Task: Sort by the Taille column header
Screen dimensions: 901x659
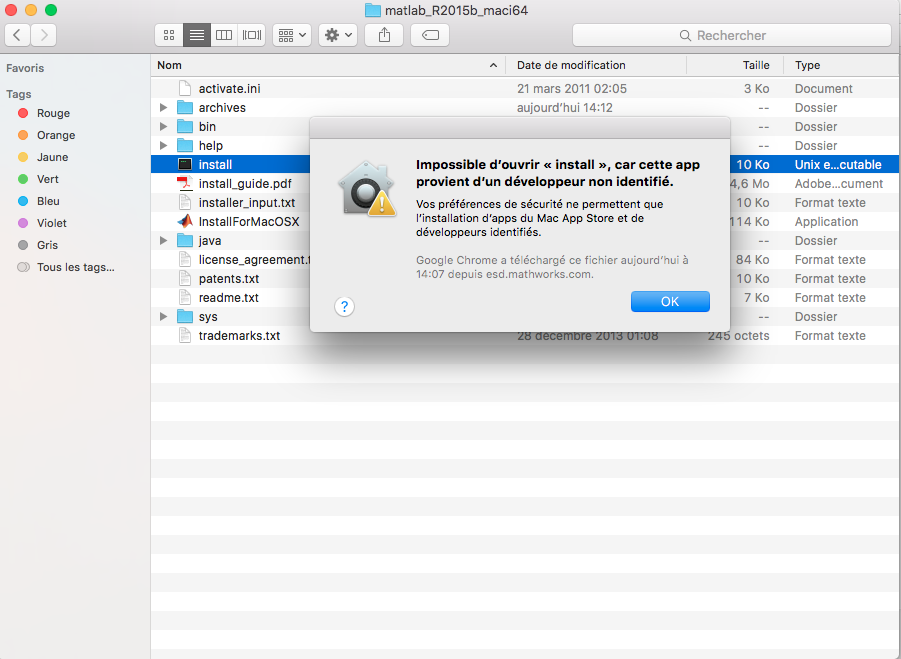Action: coord(755,65)
